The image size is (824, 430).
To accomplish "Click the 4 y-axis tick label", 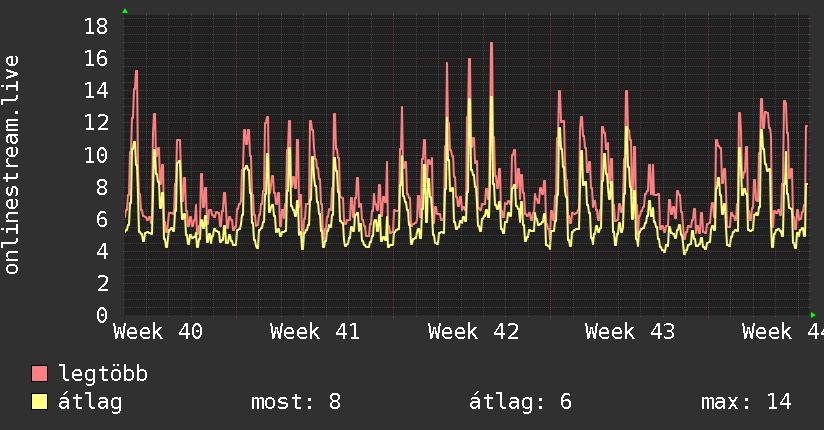I will pos(102,251).
